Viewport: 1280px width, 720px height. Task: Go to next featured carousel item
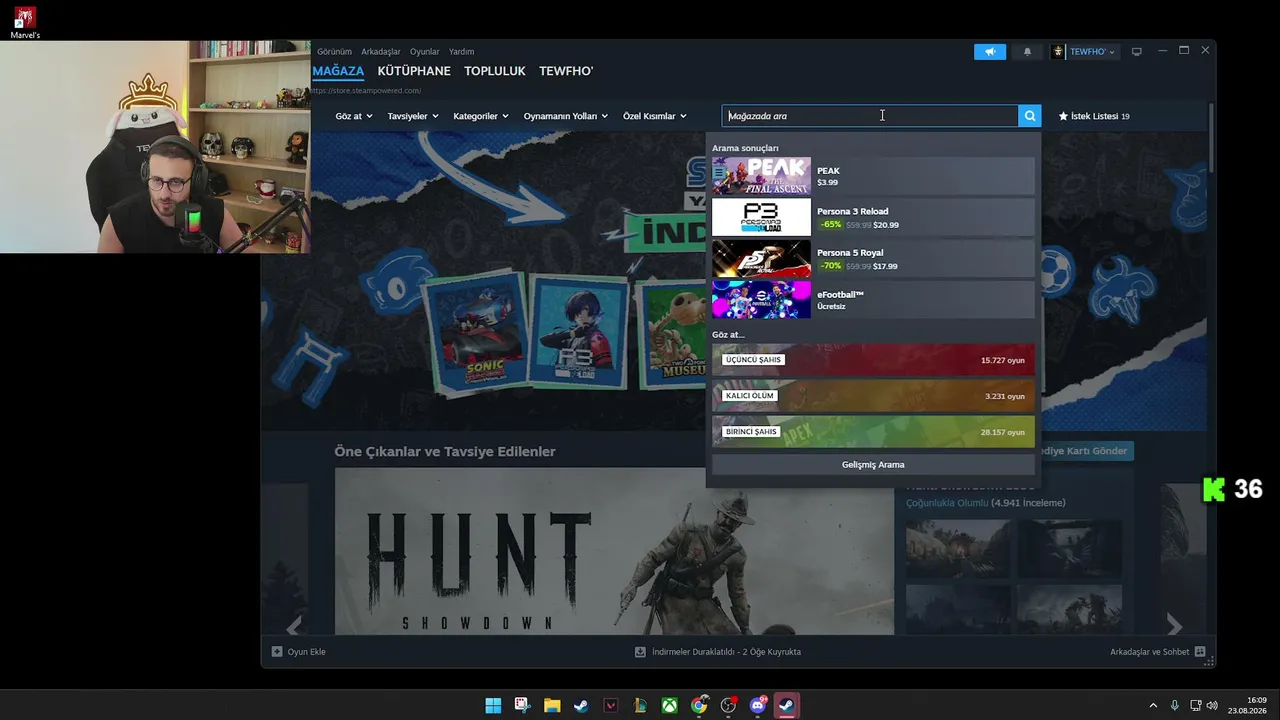(x=1174, y=627)
